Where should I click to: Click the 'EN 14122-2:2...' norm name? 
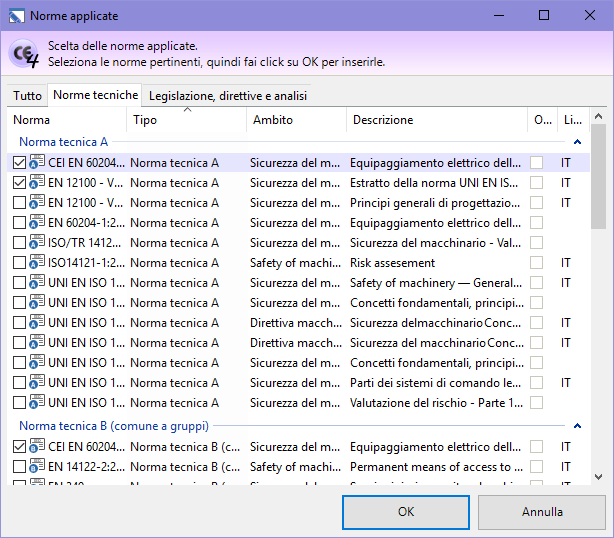click(87, 467)
